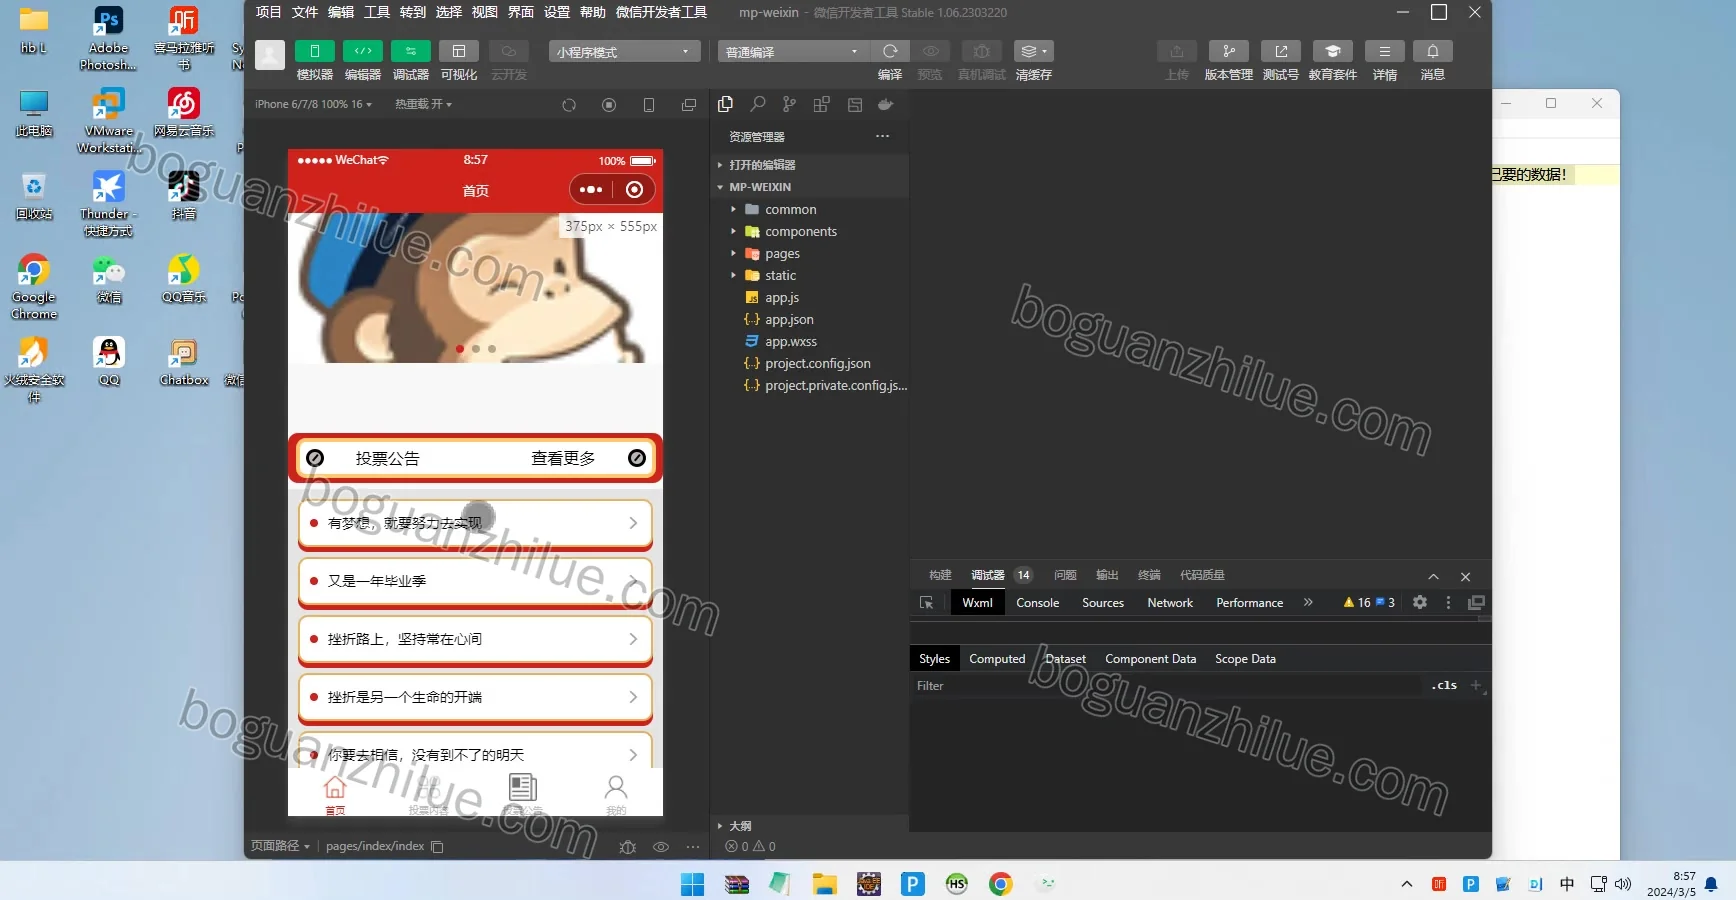Open the Settings menu
This screenshot has height=900, width=1736.
pos(557,12)
